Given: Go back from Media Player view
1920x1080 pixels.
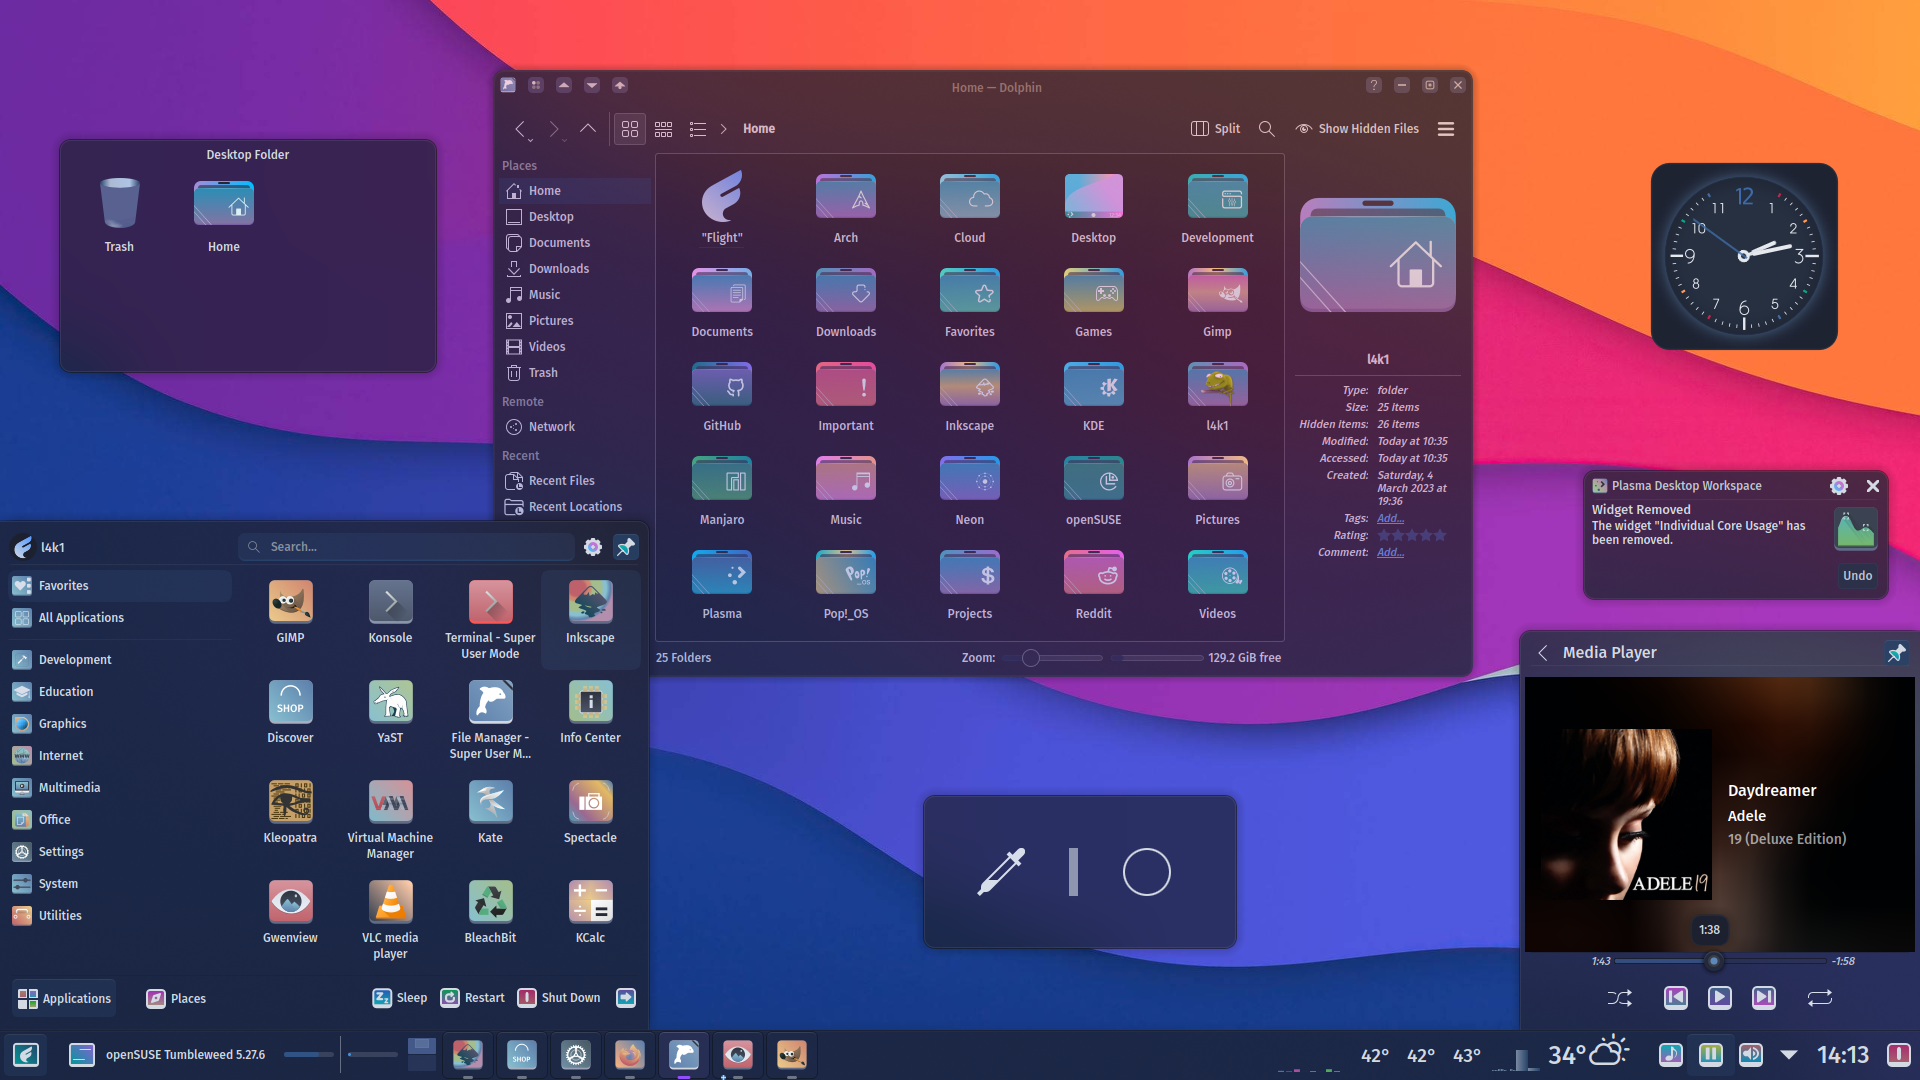Looking at the screenshot, I should click(x=1543, y=652).
